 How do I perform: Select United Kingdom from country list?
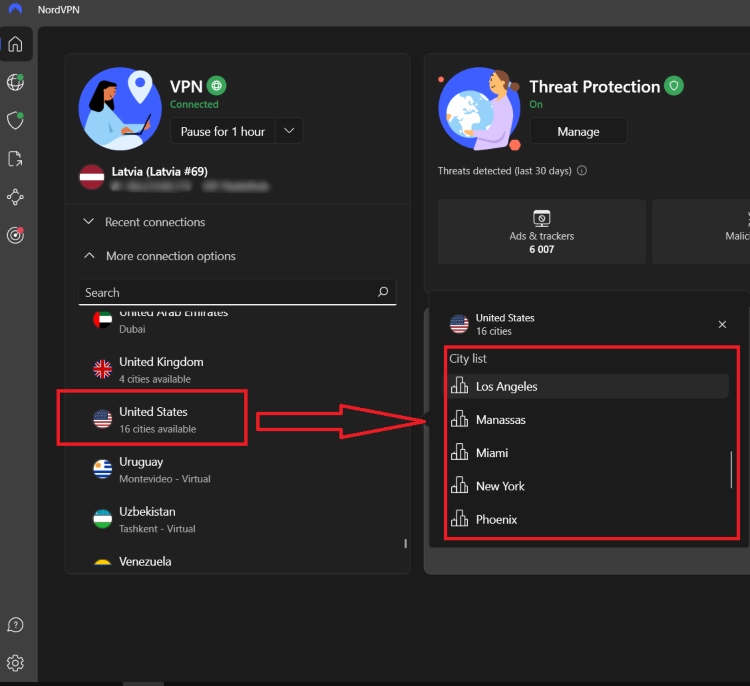(x=237, y=370)
